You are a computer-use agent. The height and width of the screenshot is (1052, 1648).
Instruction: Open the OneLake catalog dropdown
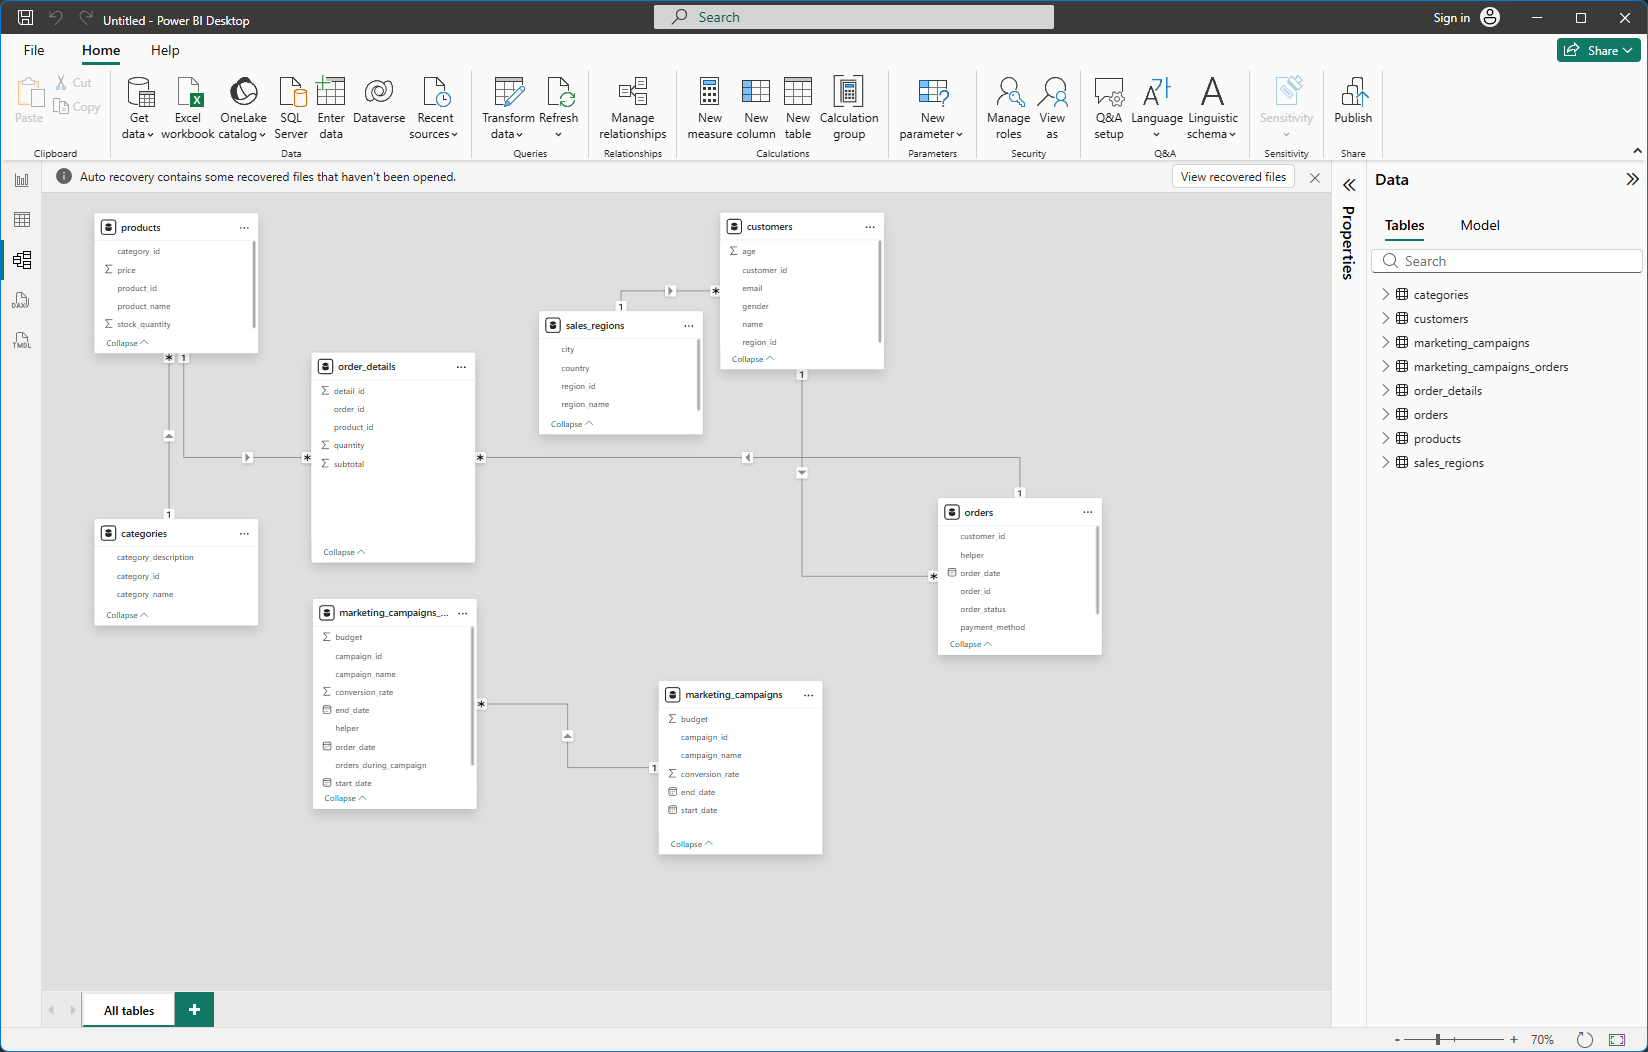click(262, 135)
